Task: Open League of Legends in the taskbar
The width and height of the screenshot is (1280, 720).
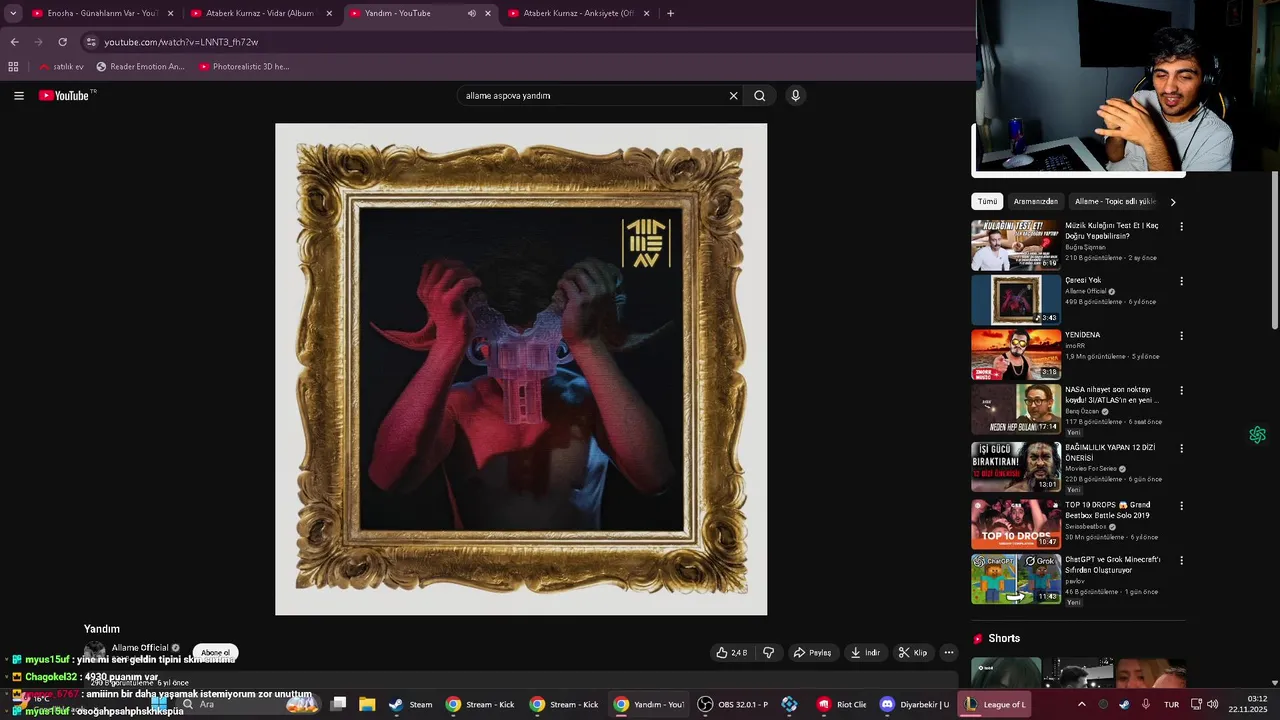Action: tap(995, 704)
